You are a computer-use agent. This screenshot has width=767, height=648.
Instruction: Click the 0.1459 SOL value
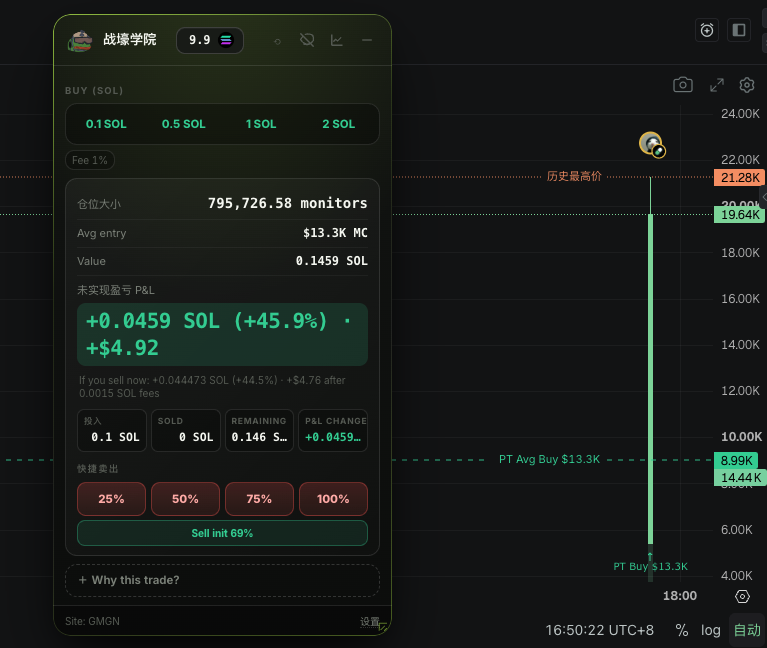click(332, 261)
